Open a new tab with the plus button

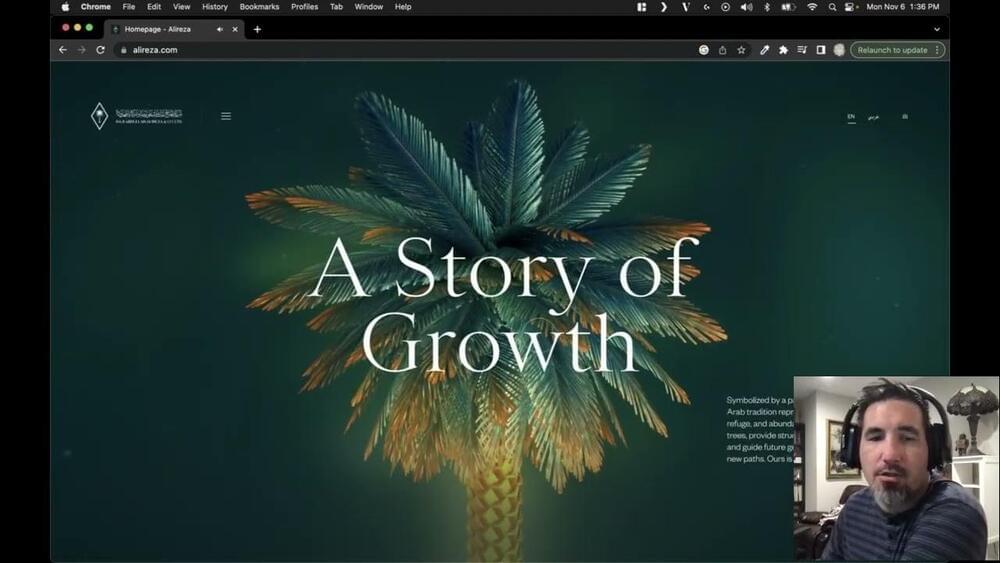(257, 29)
